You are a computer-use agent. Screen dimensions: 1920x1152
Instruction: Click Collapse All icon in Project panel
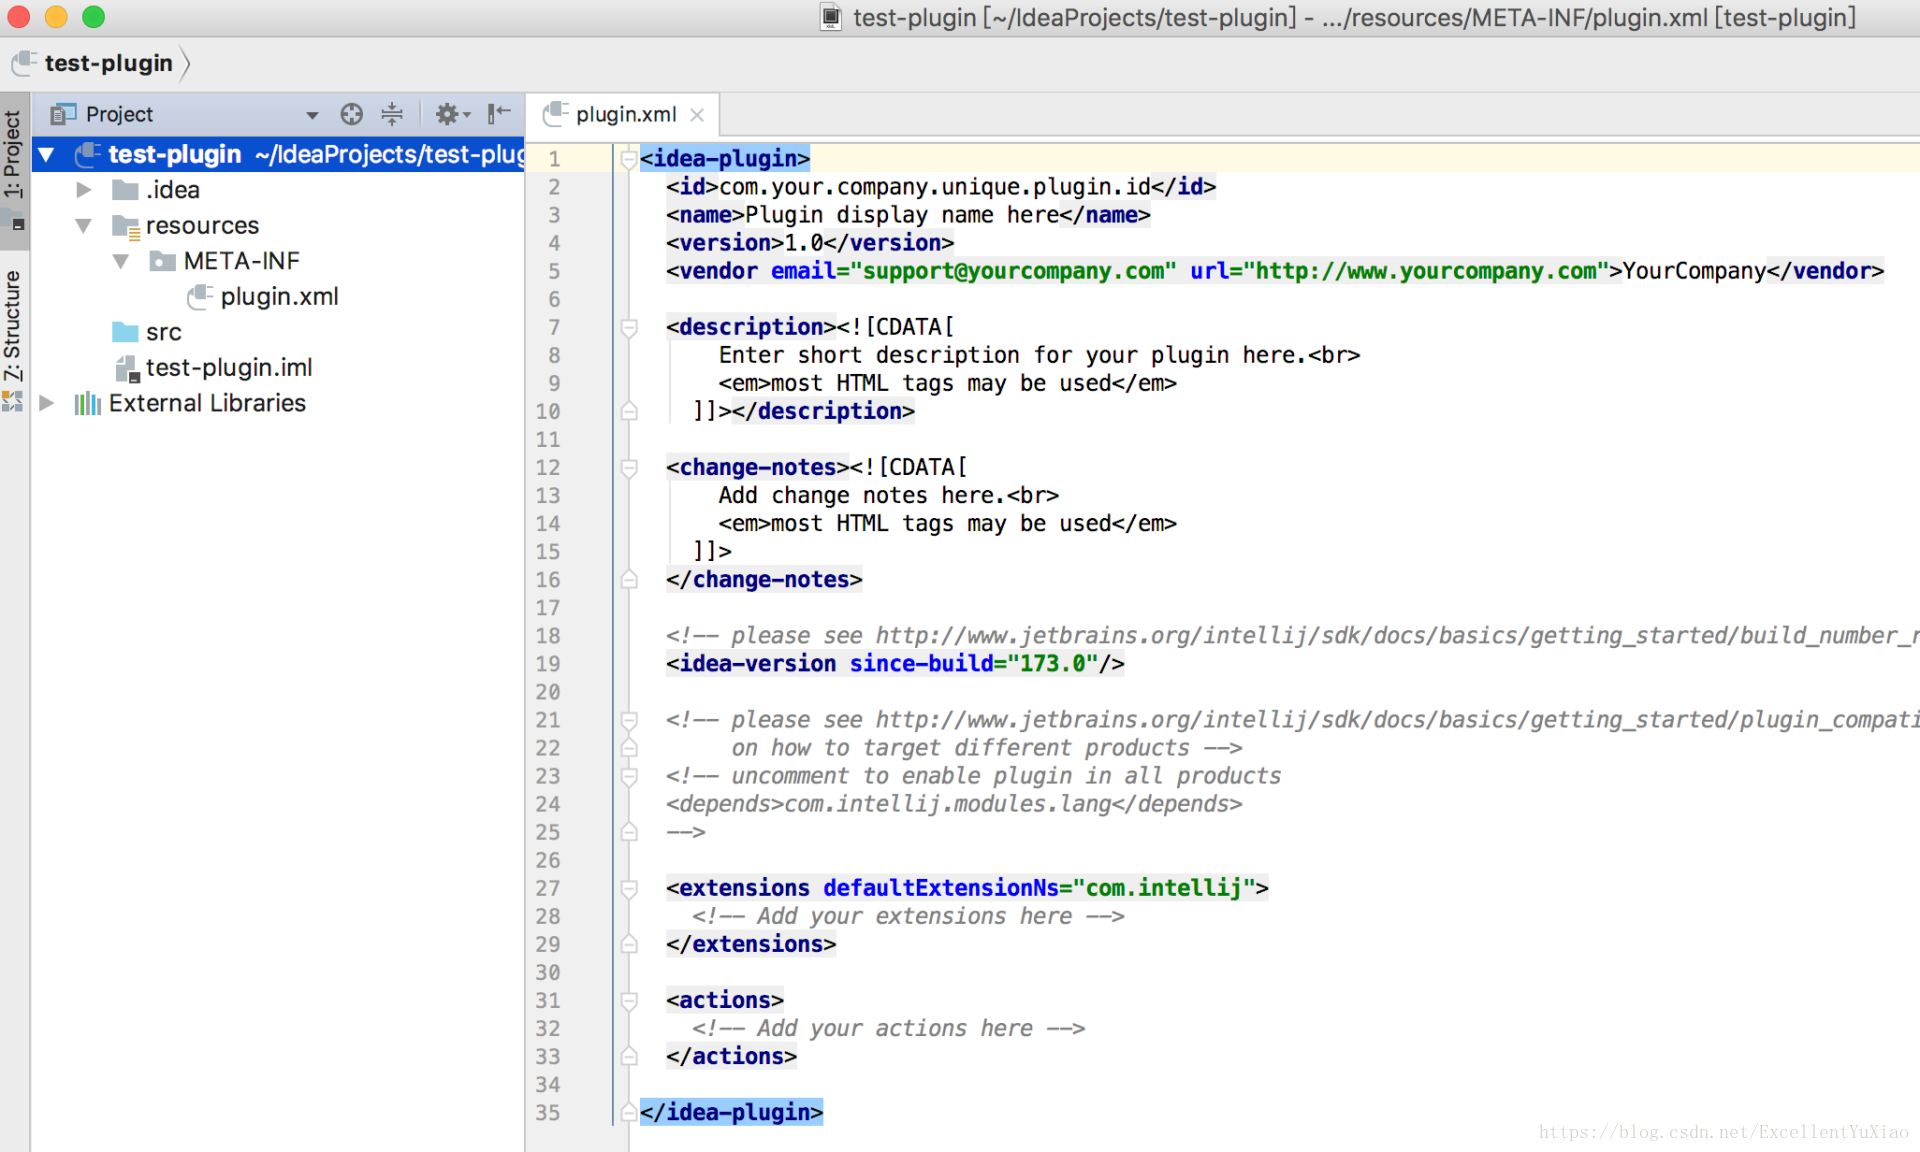click(x=392, y=114)
